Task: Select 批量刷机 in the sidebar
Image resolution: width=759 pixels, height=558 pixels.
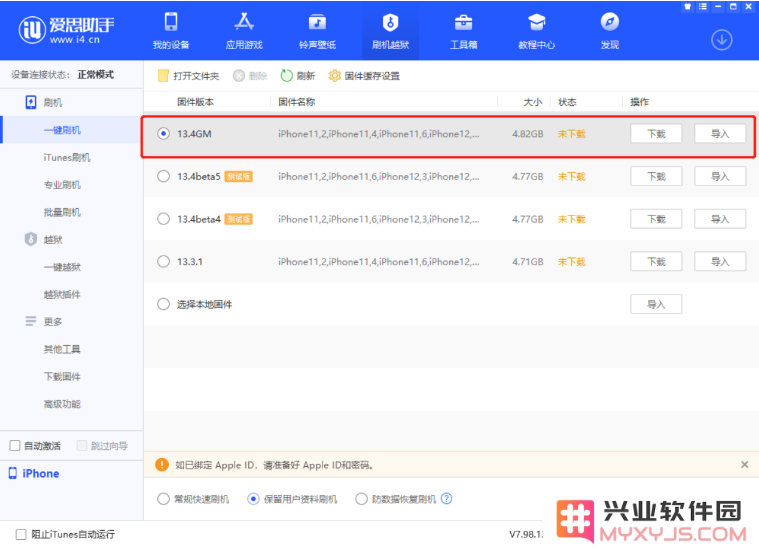Action: tap(62, 212)
